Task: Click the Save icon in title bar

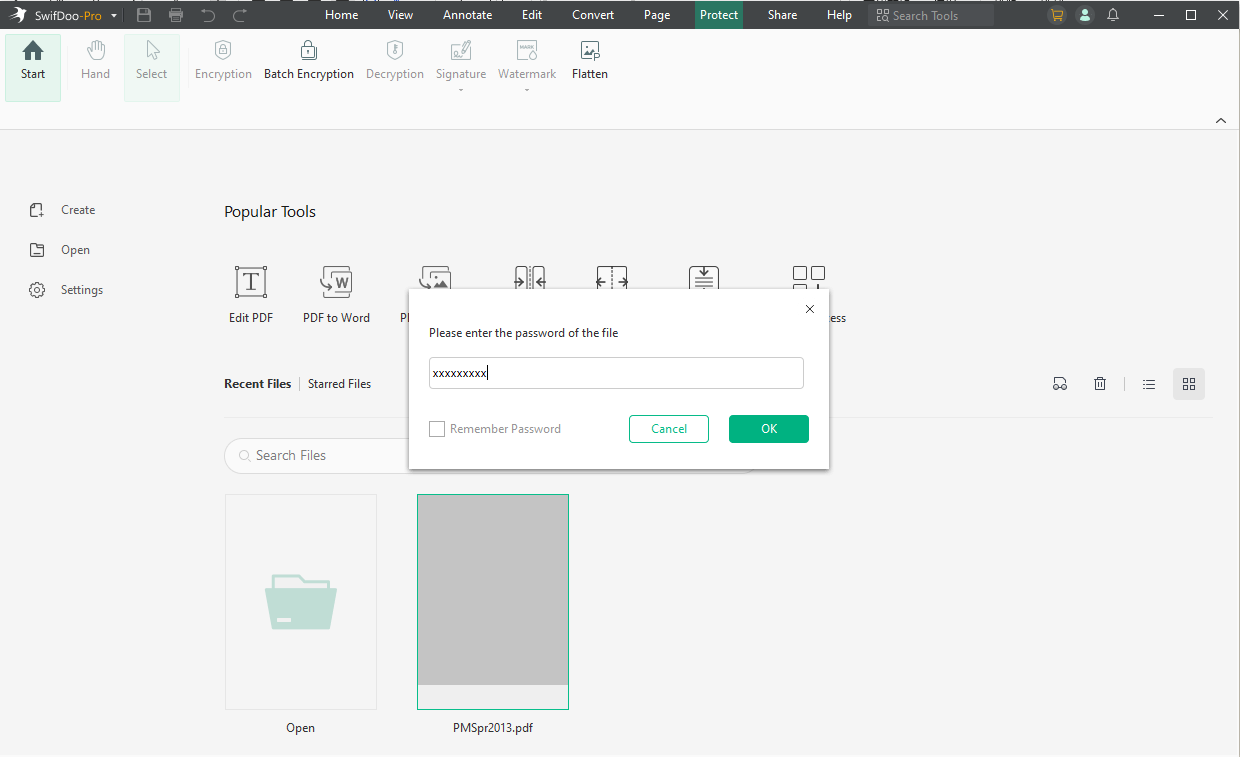Action: (144, 15)
